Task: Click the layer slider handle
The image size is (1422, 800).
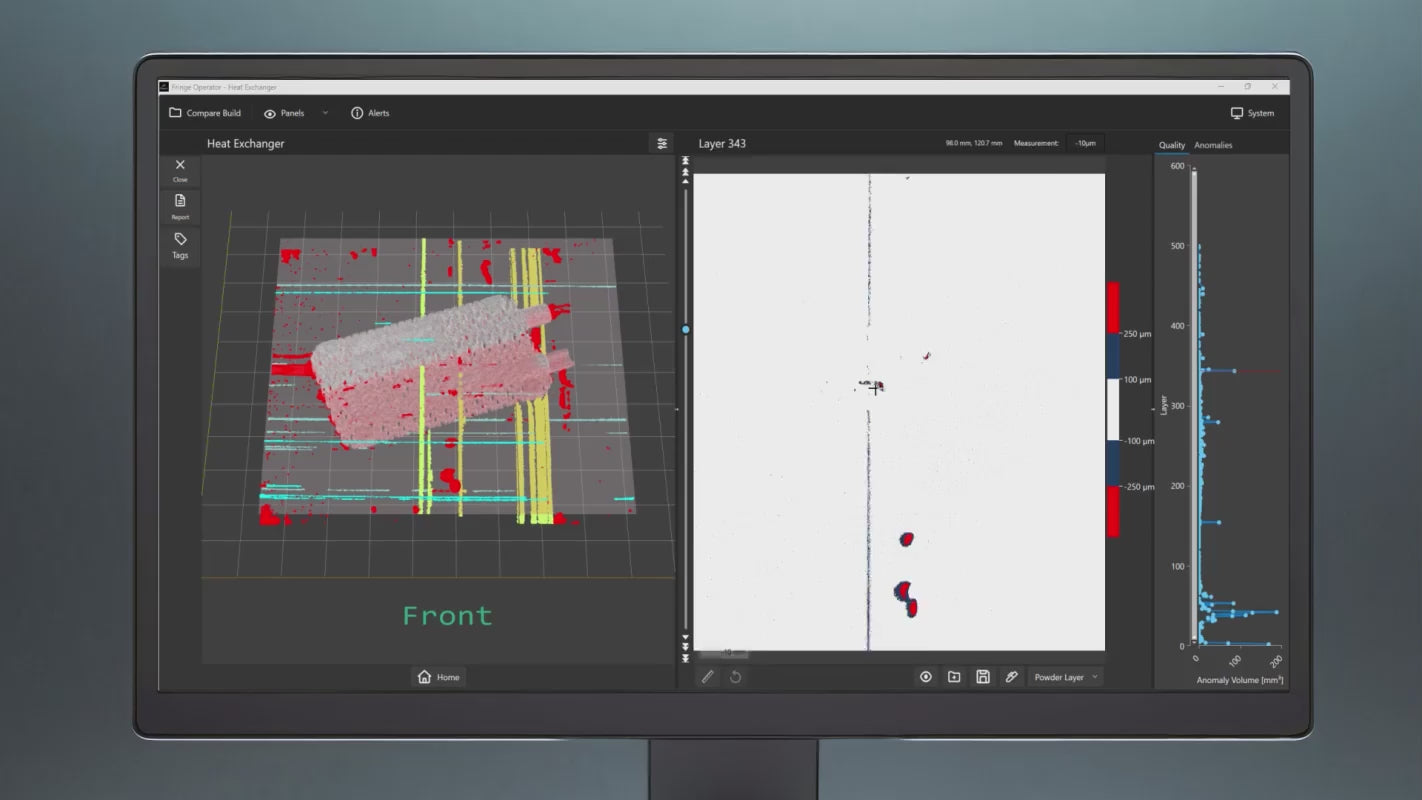Action: [x=686, y=329]
